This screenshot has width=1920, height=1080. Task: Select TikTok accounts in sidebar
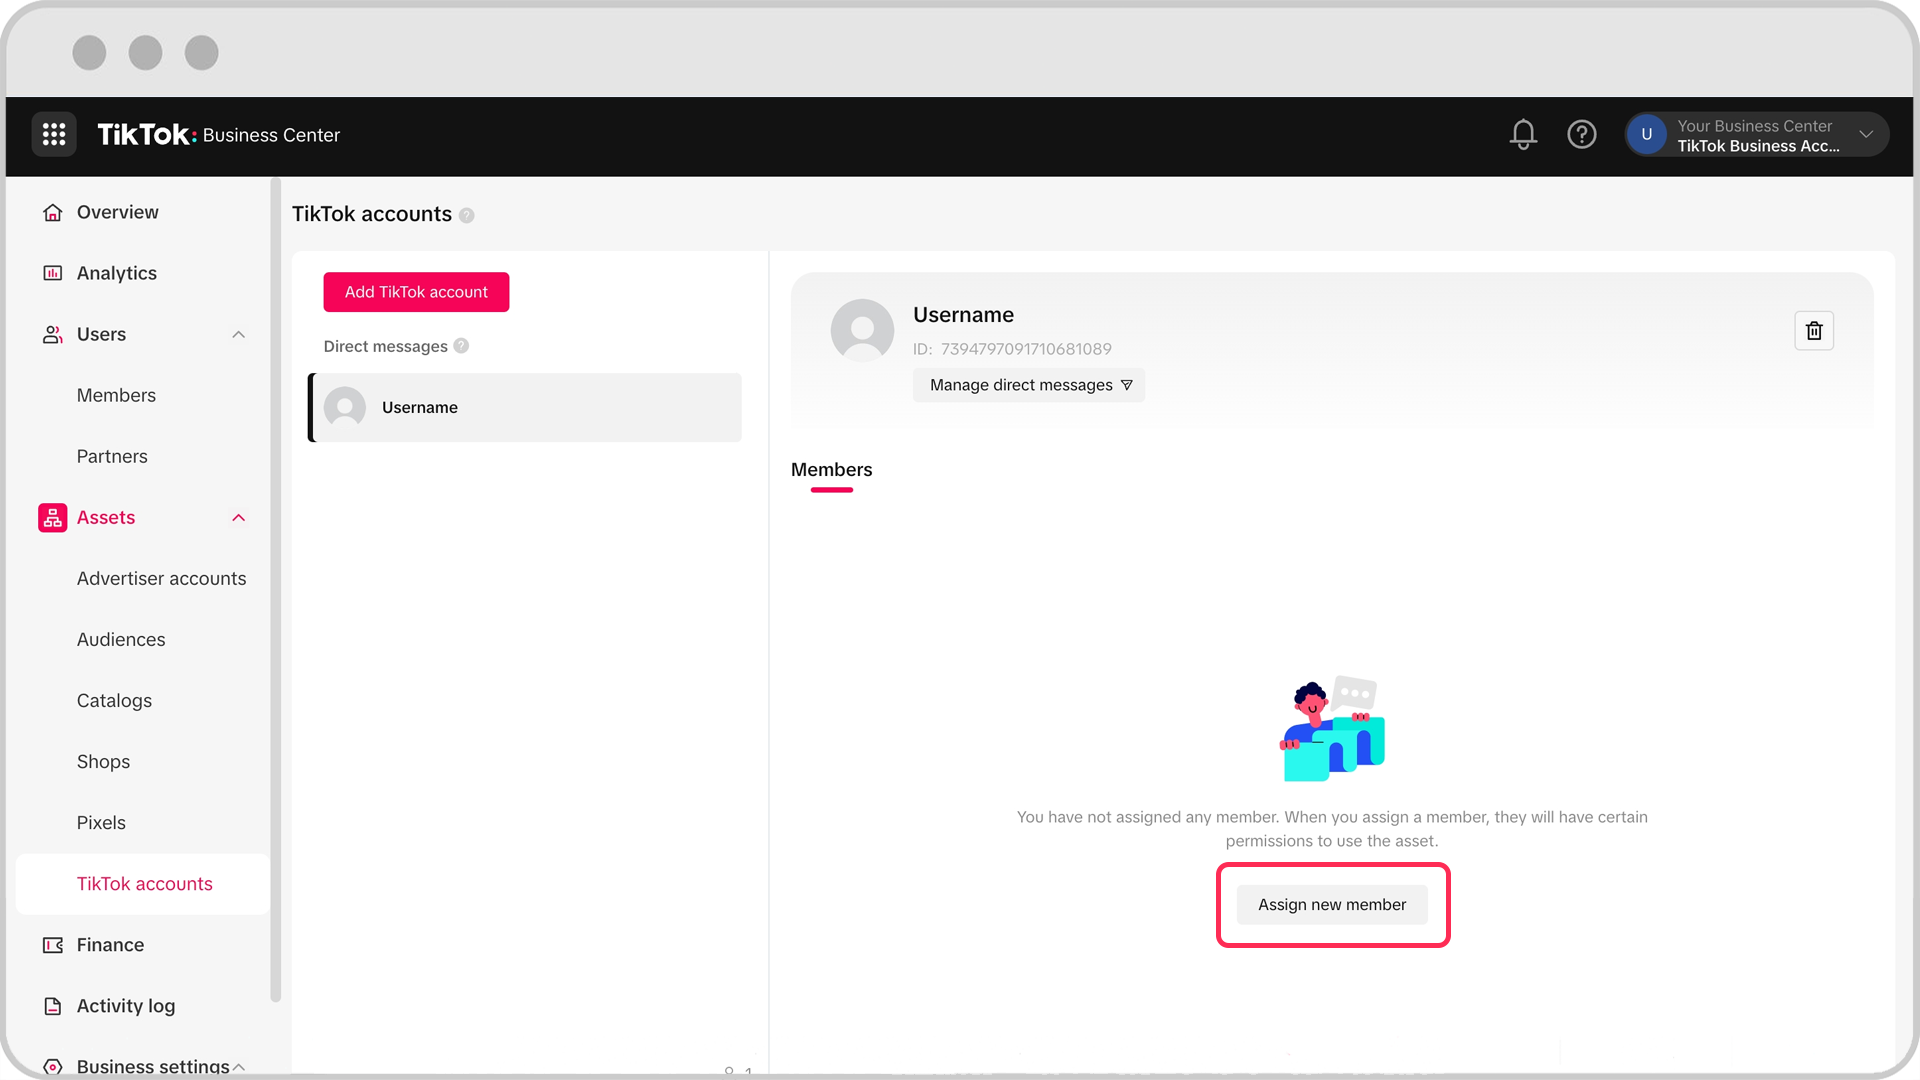(143, 884)
